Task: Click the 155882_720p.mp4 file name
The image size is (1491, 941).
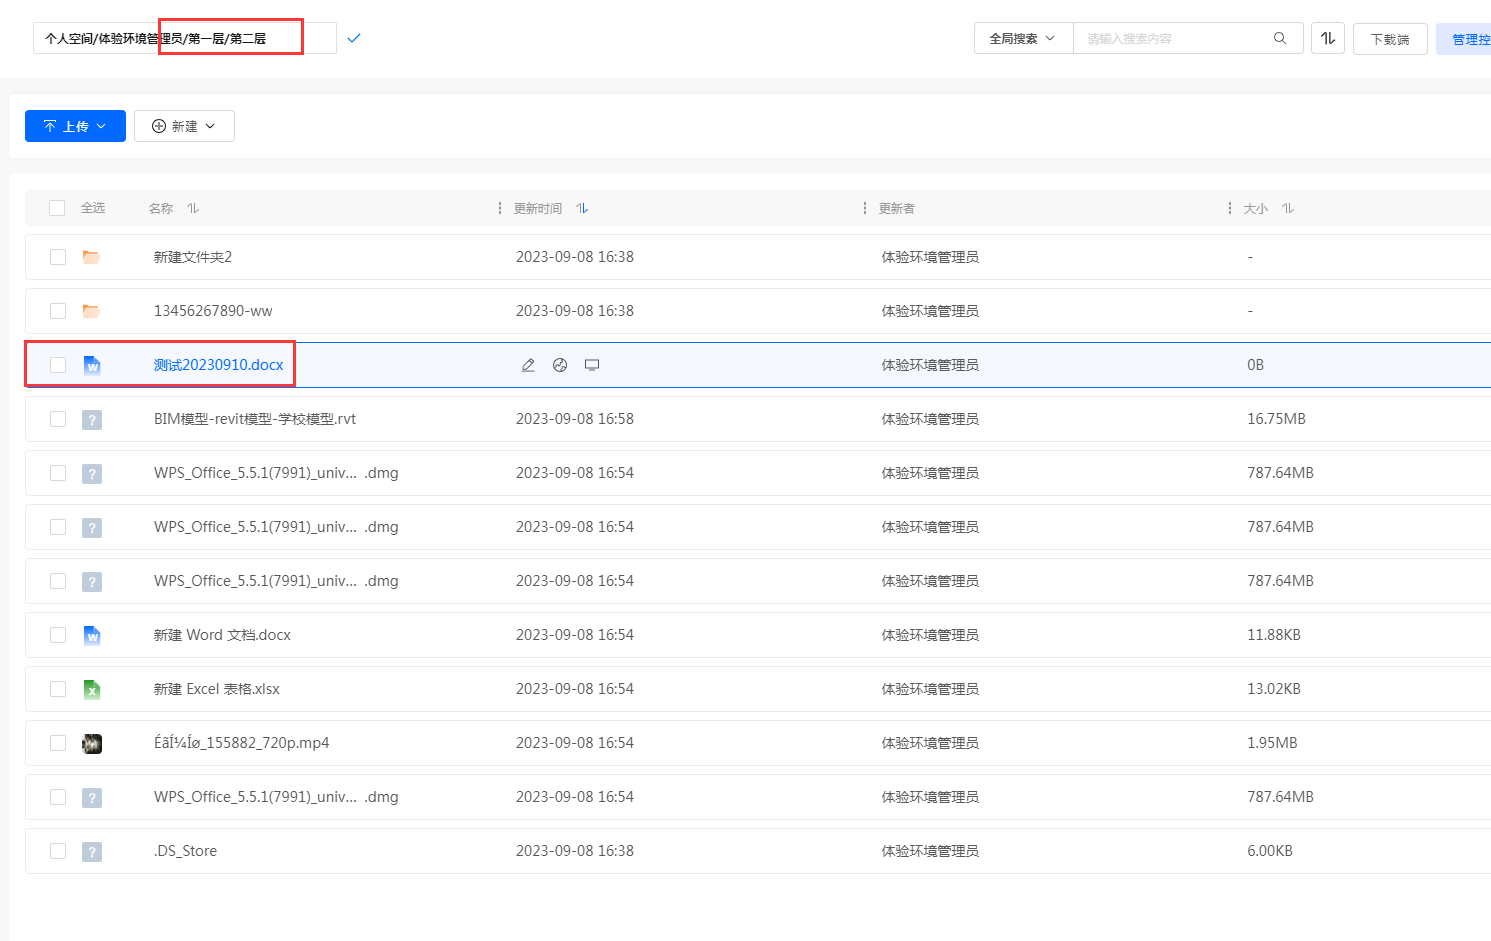Action: pos(242,743)
